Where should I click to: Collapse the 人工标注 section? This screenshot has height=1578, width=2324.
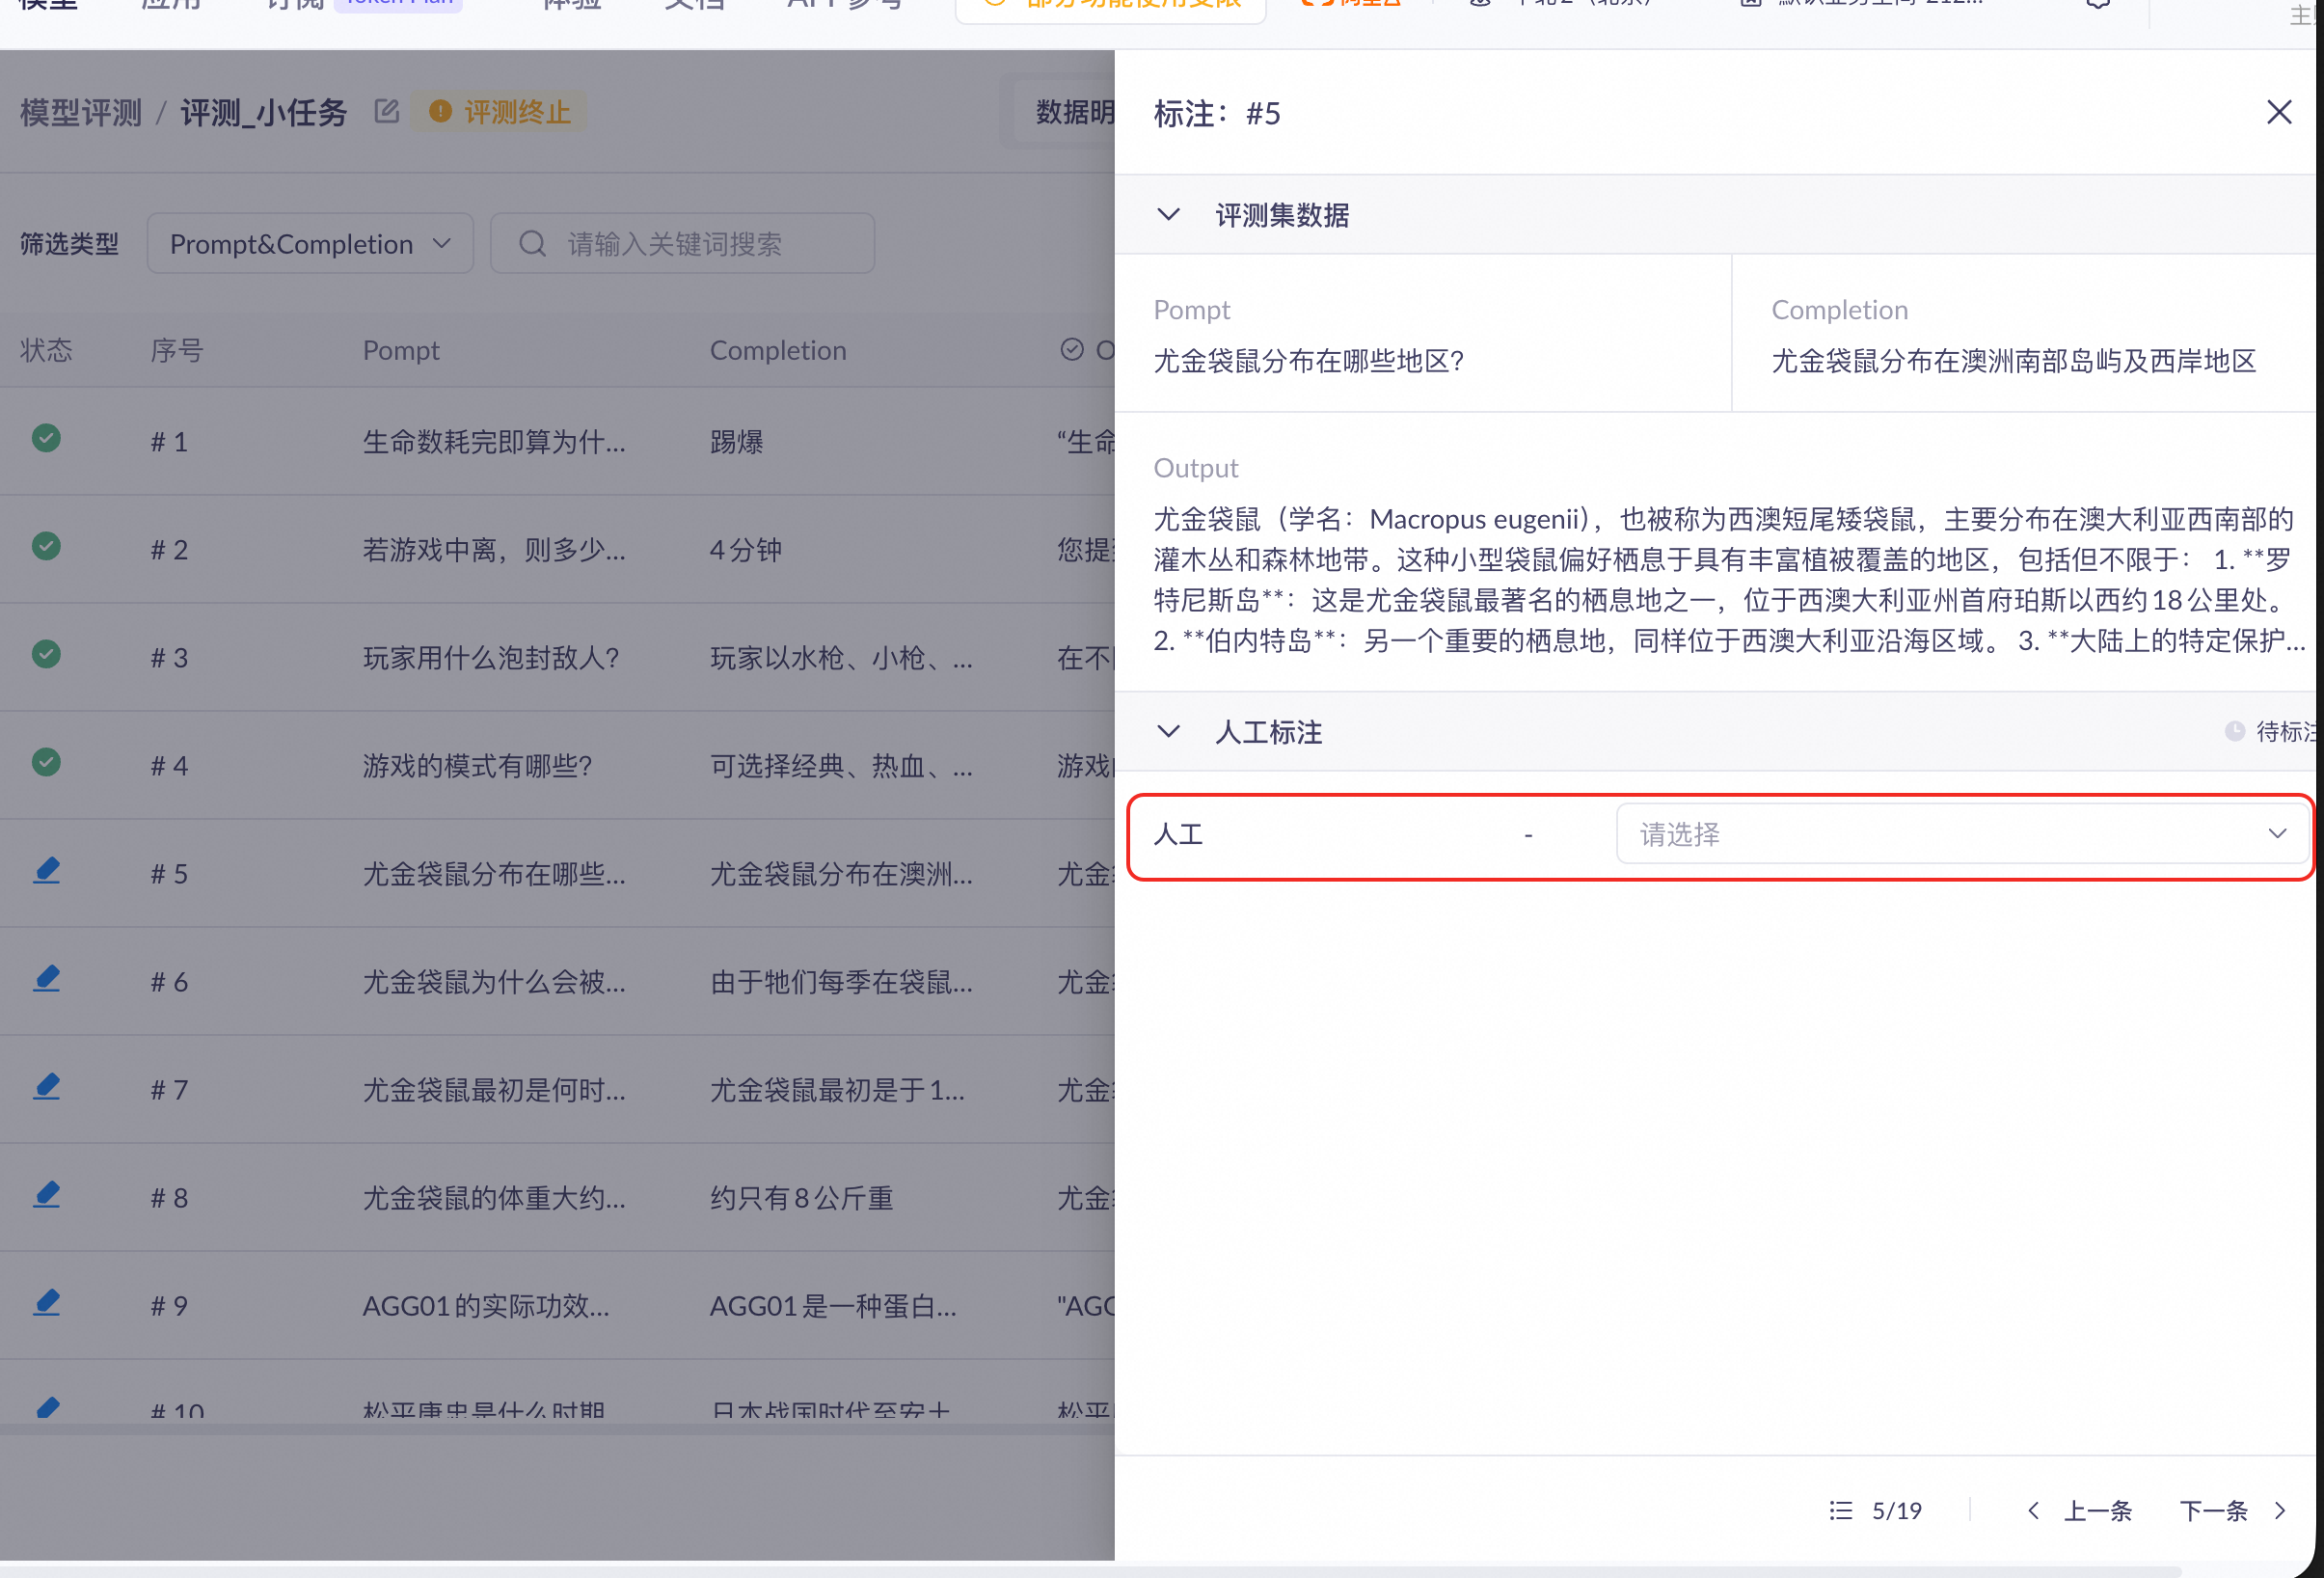(x=1168, y=732)
